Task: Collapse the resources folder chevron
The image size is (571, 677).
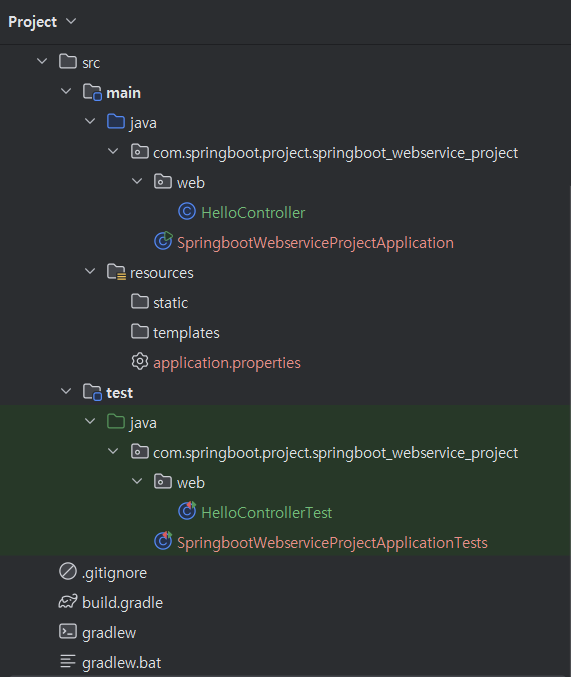Action: pyautogui.click(x=90, y=272)
